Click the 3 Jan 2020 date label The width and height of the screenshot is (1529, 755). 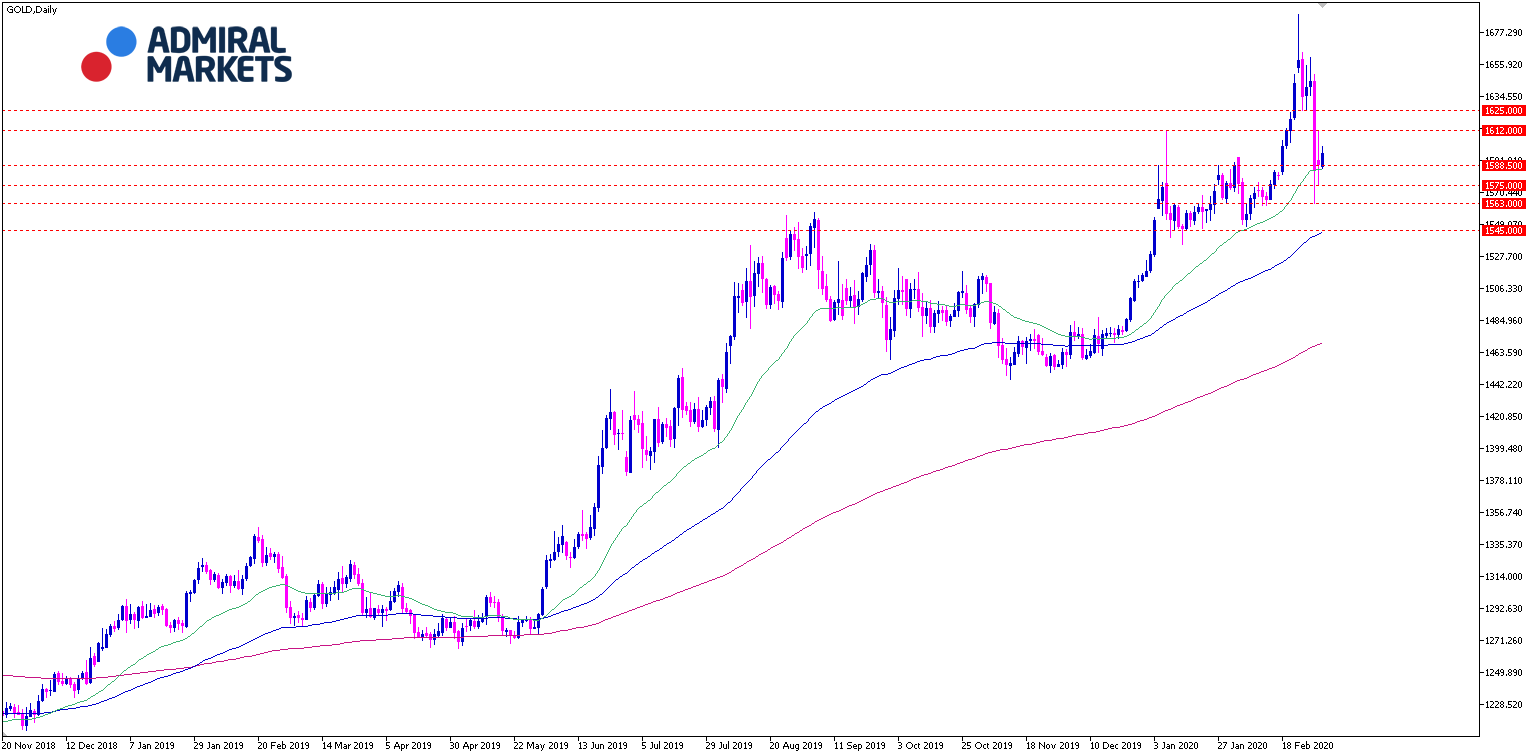pyautogui.click(x=1176, y=746)
